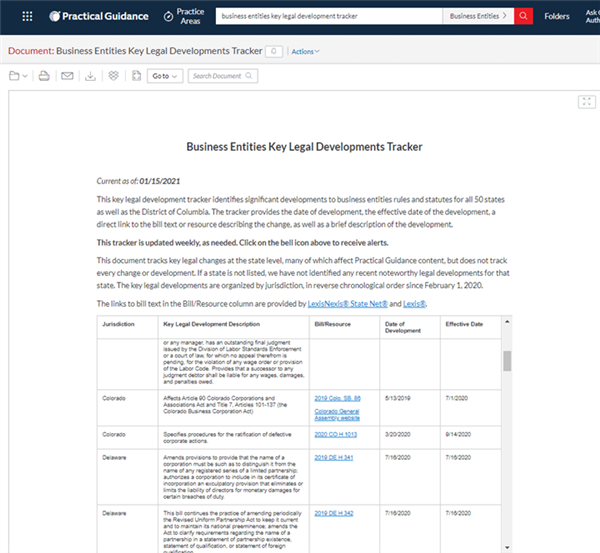The width and height of the screenshot is (600, 553).
Task: Click the document copy icon in the toolbar
Action: [136, 76]
